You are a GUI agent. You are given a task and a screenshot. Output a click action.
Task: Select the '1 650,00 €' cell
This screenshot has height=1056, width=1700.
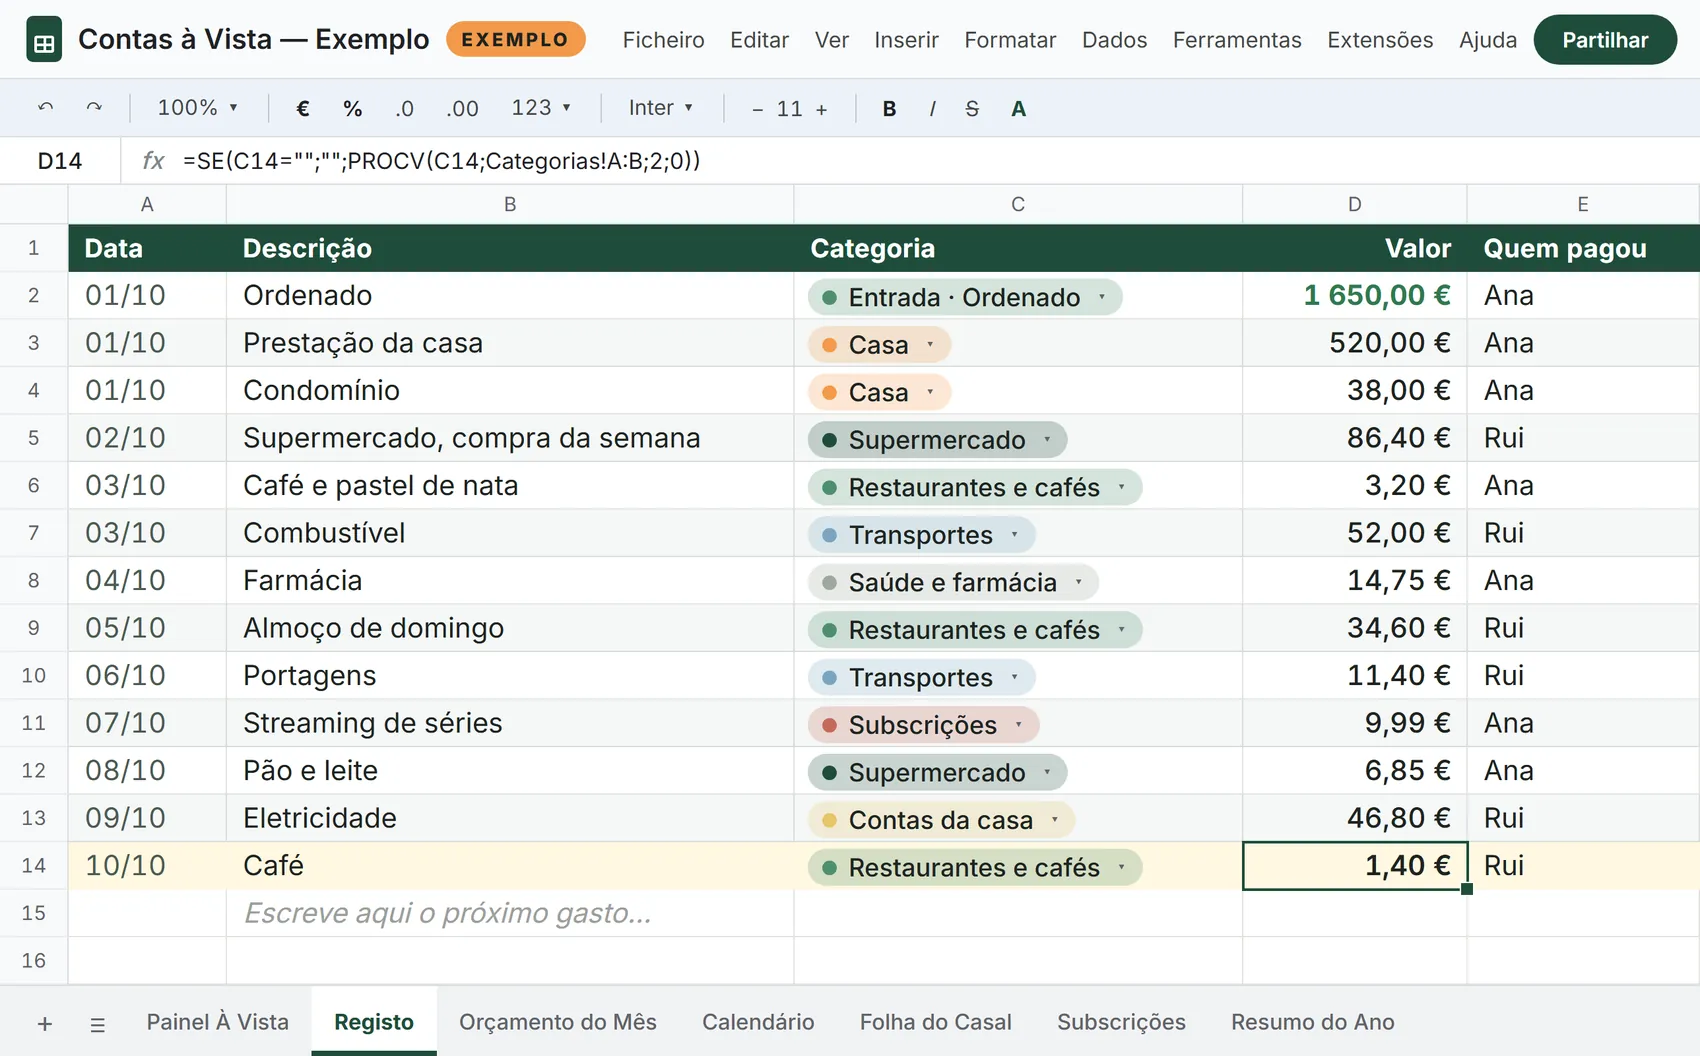coord(1355,295)
